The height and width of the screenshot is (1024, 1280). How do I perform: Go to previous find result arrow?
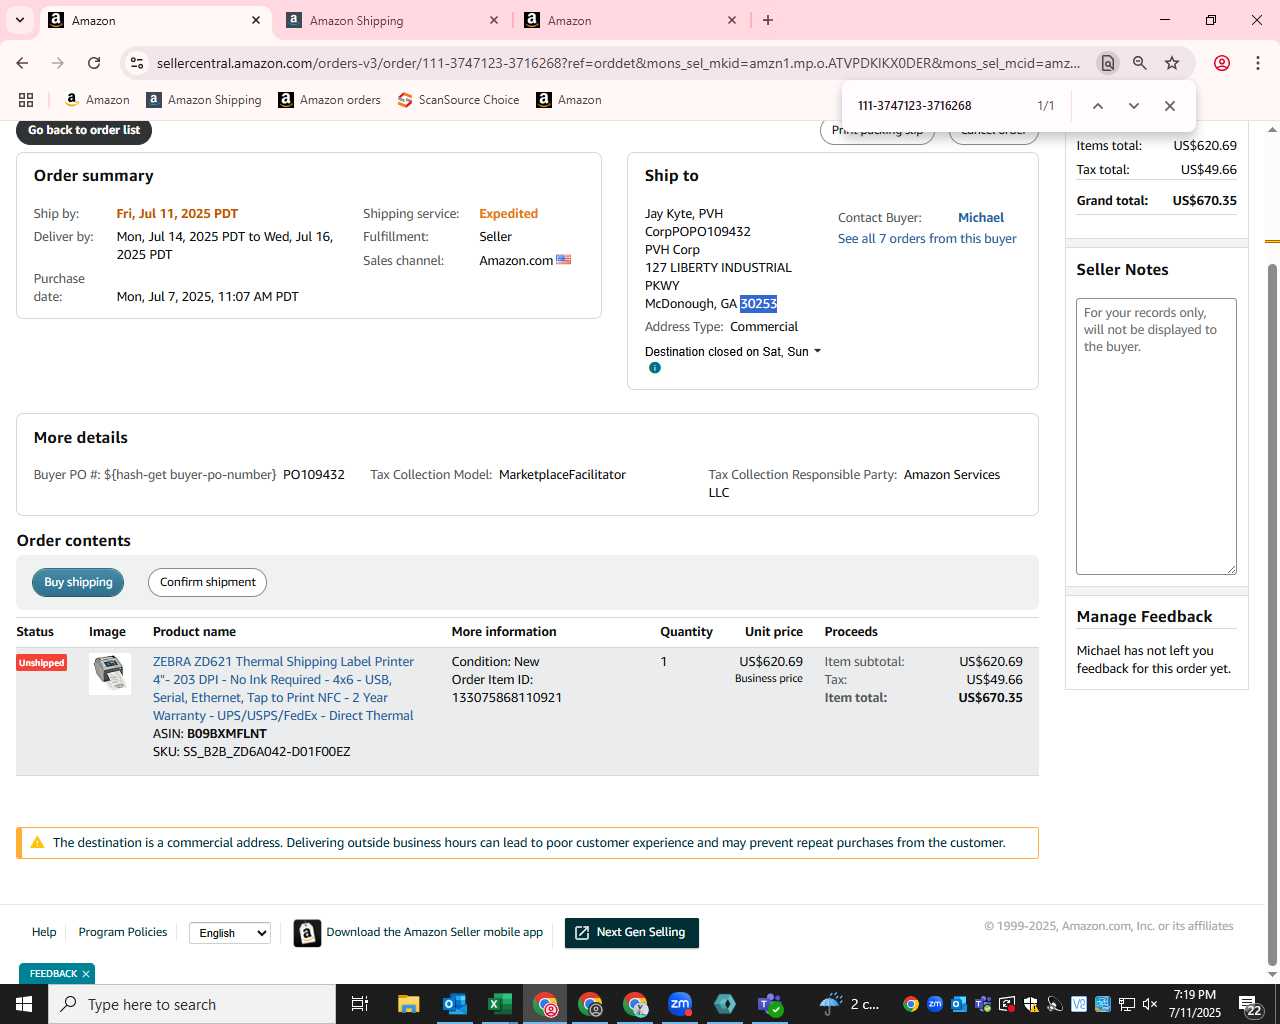click(1098, 106)
